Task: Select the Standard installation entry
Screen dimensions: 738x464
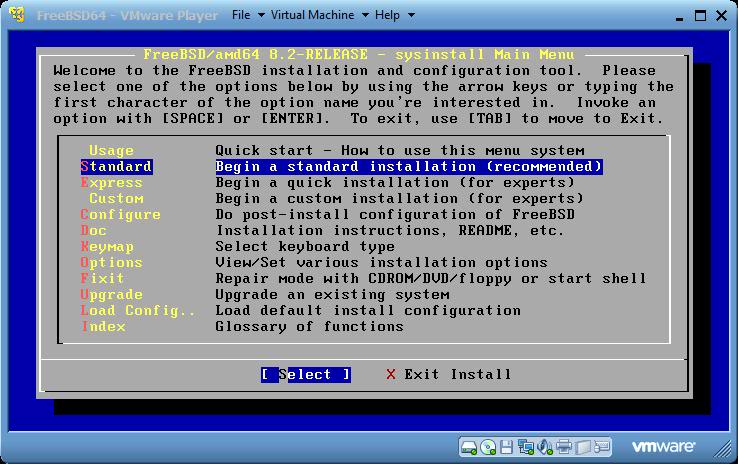Action: coord(116,167)
